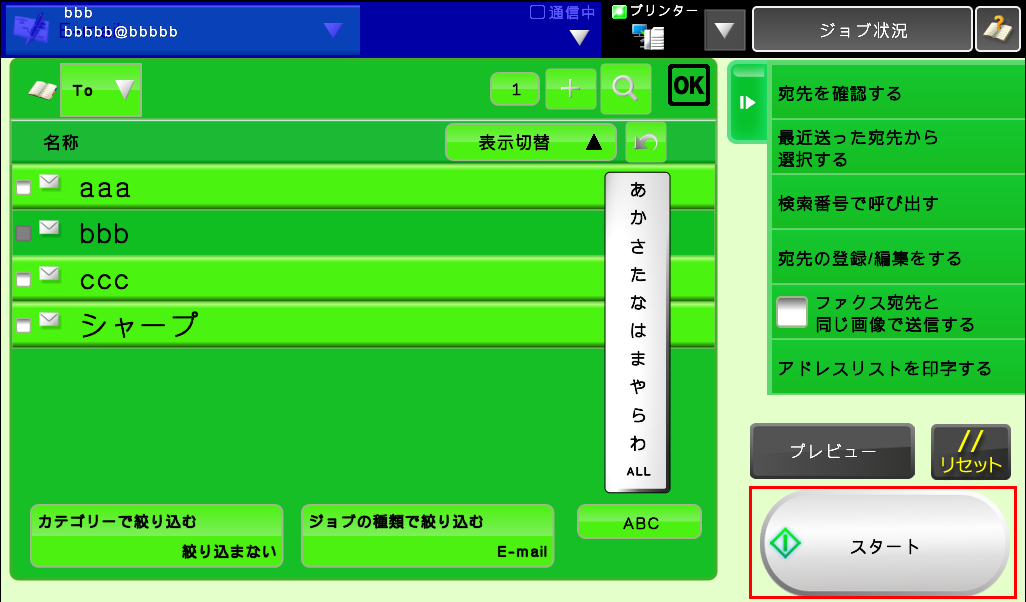The width and height of the screenshot is (1026, 602).
Task: Open the To recipient type dropdown
Action: 101,90
